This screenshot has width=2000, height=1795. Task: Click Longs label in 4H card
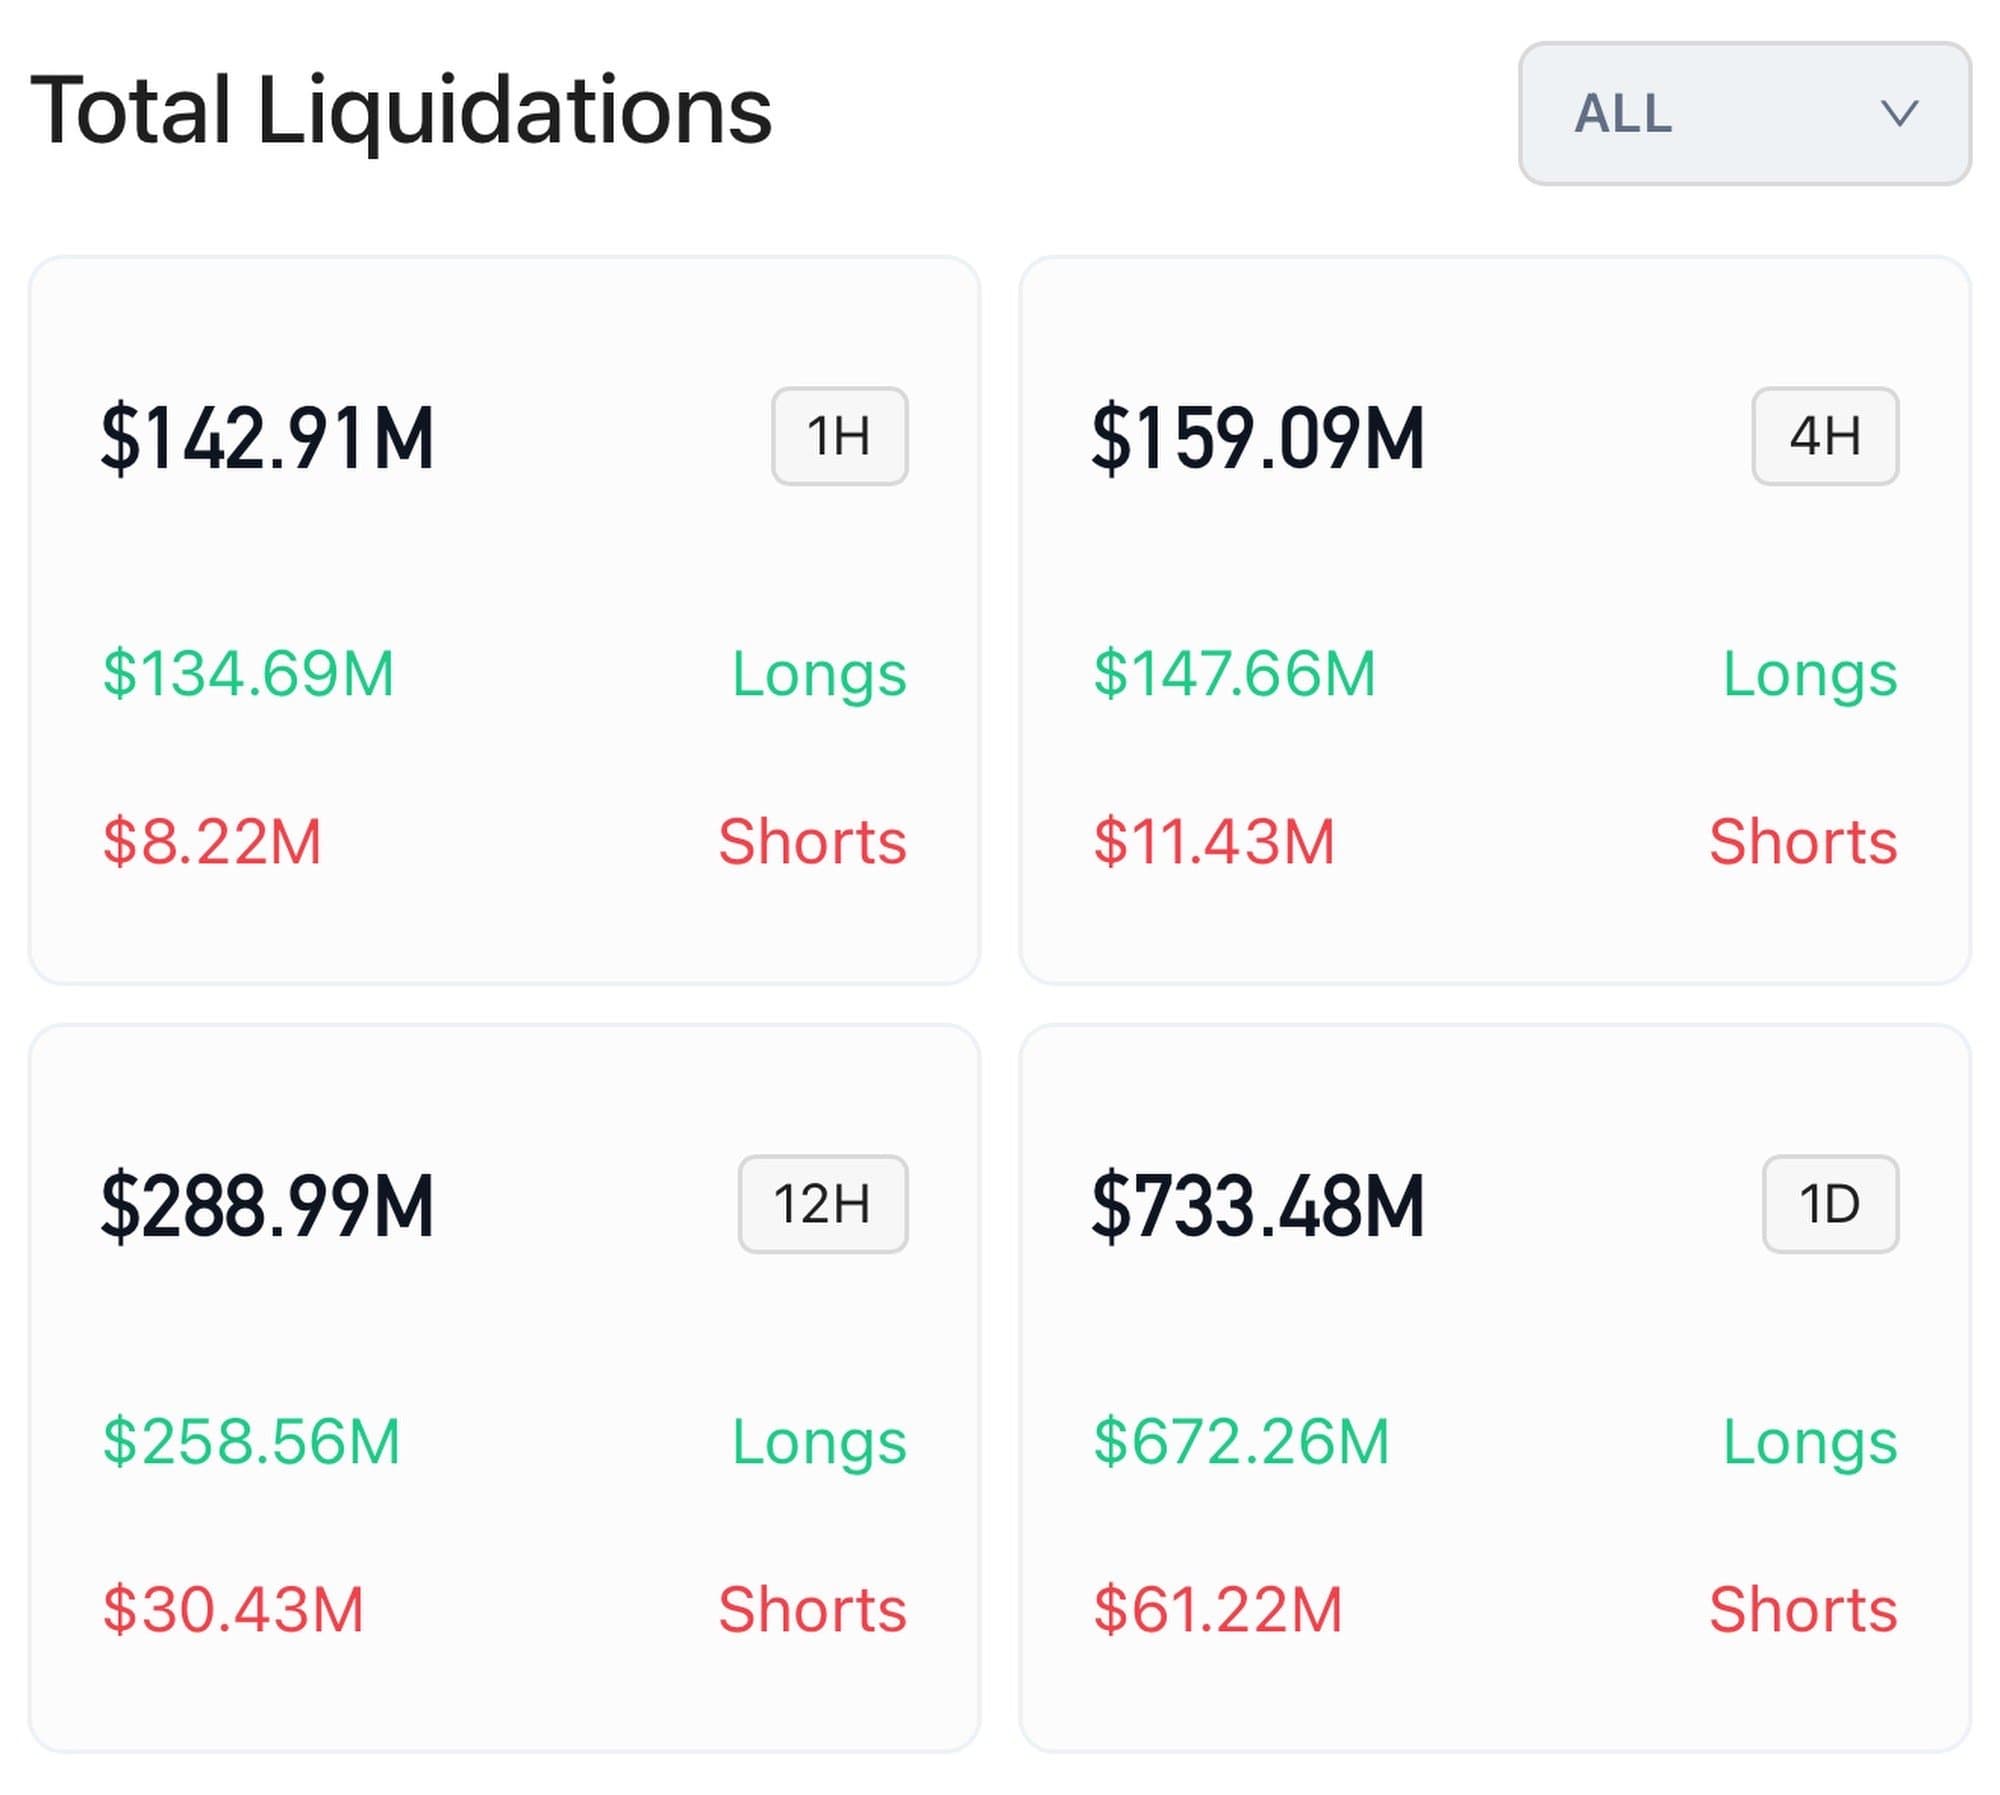point(1809,674)
